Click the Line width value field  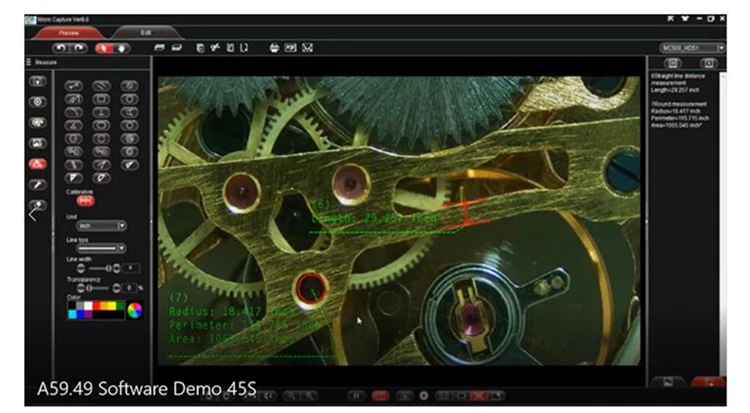coord(132,268)
